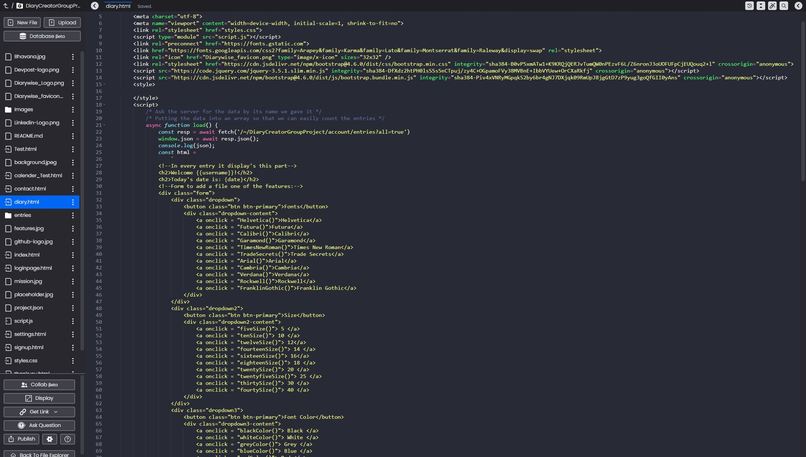Select diary.html in the file list
806x457 pixels.
[39, 202]
